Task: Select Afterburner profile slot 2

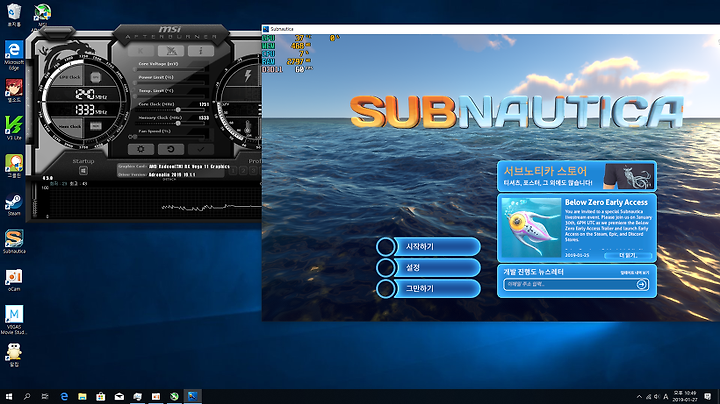Action: tap(243, 171)
